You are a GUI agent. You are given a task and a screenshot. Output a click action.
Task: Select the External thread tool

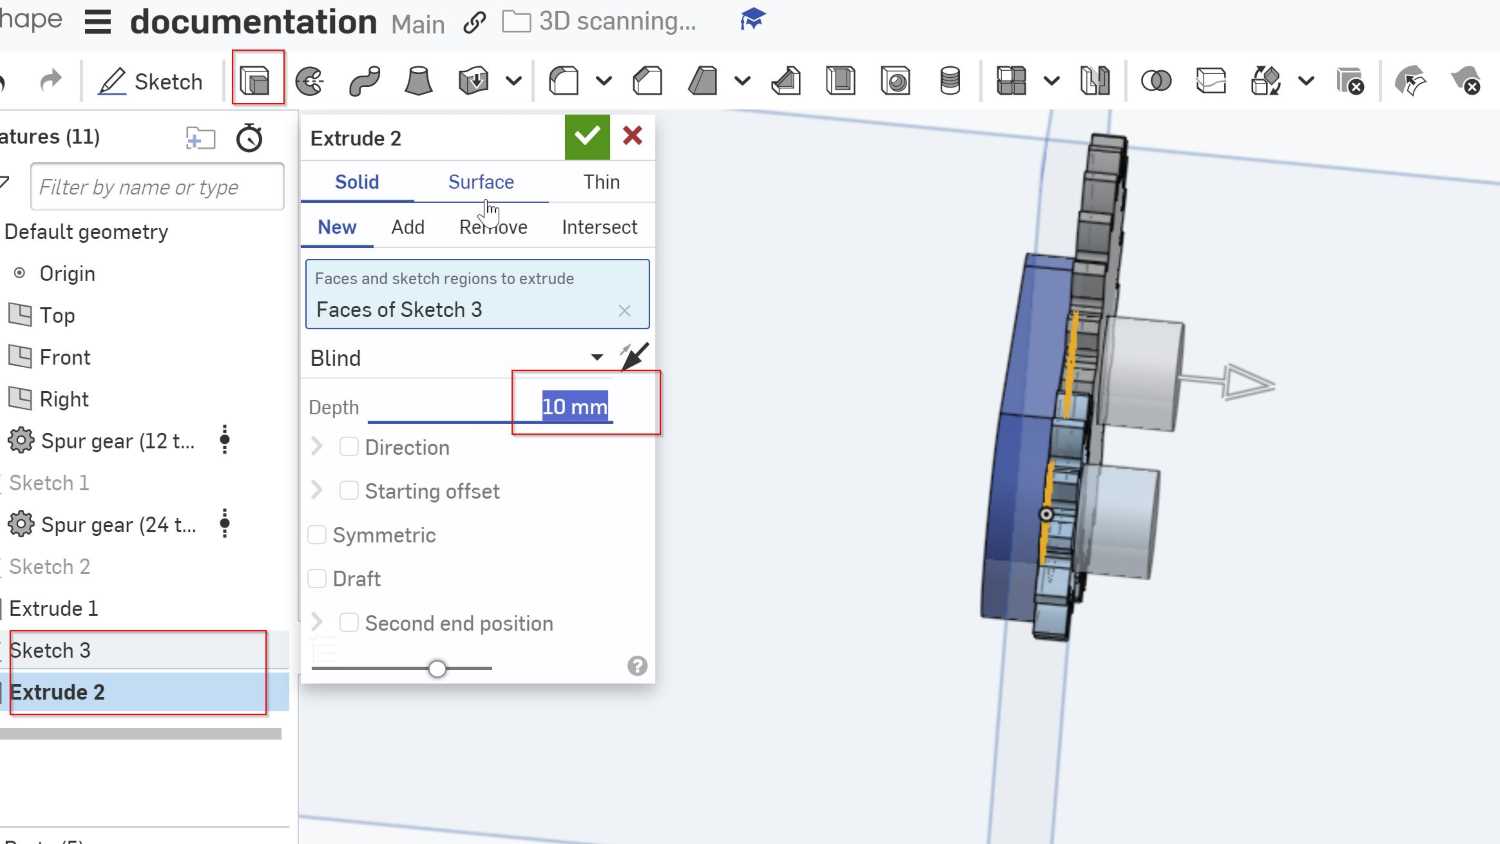pos(950,80)
